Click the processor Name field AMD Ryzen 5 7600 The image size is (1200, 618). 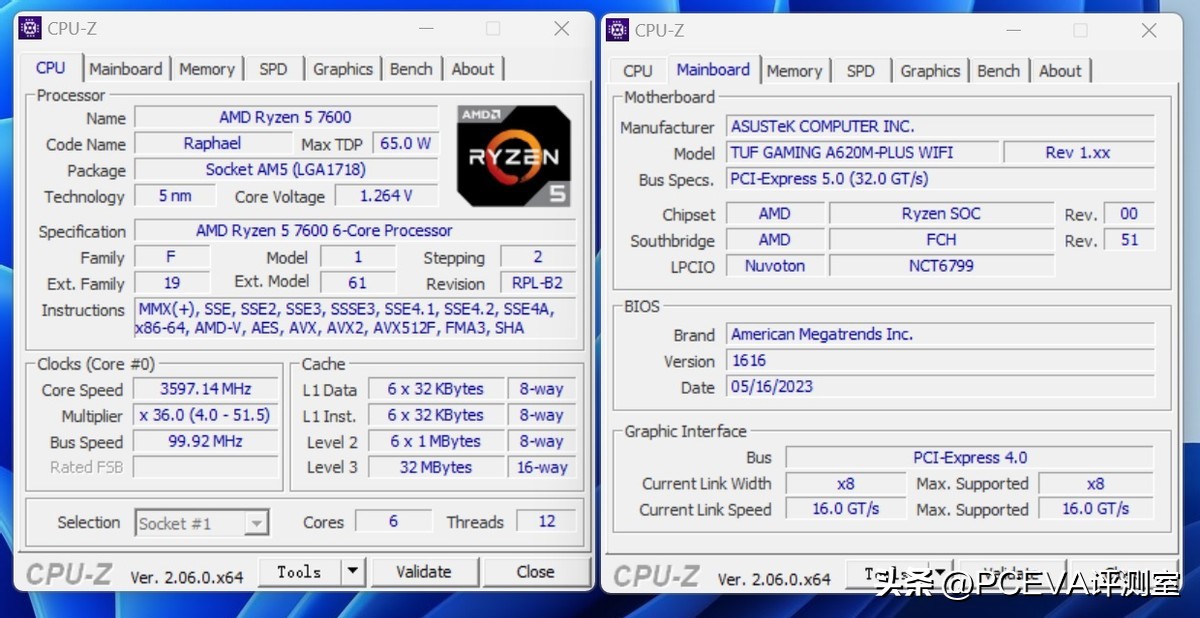coord(286,117)
